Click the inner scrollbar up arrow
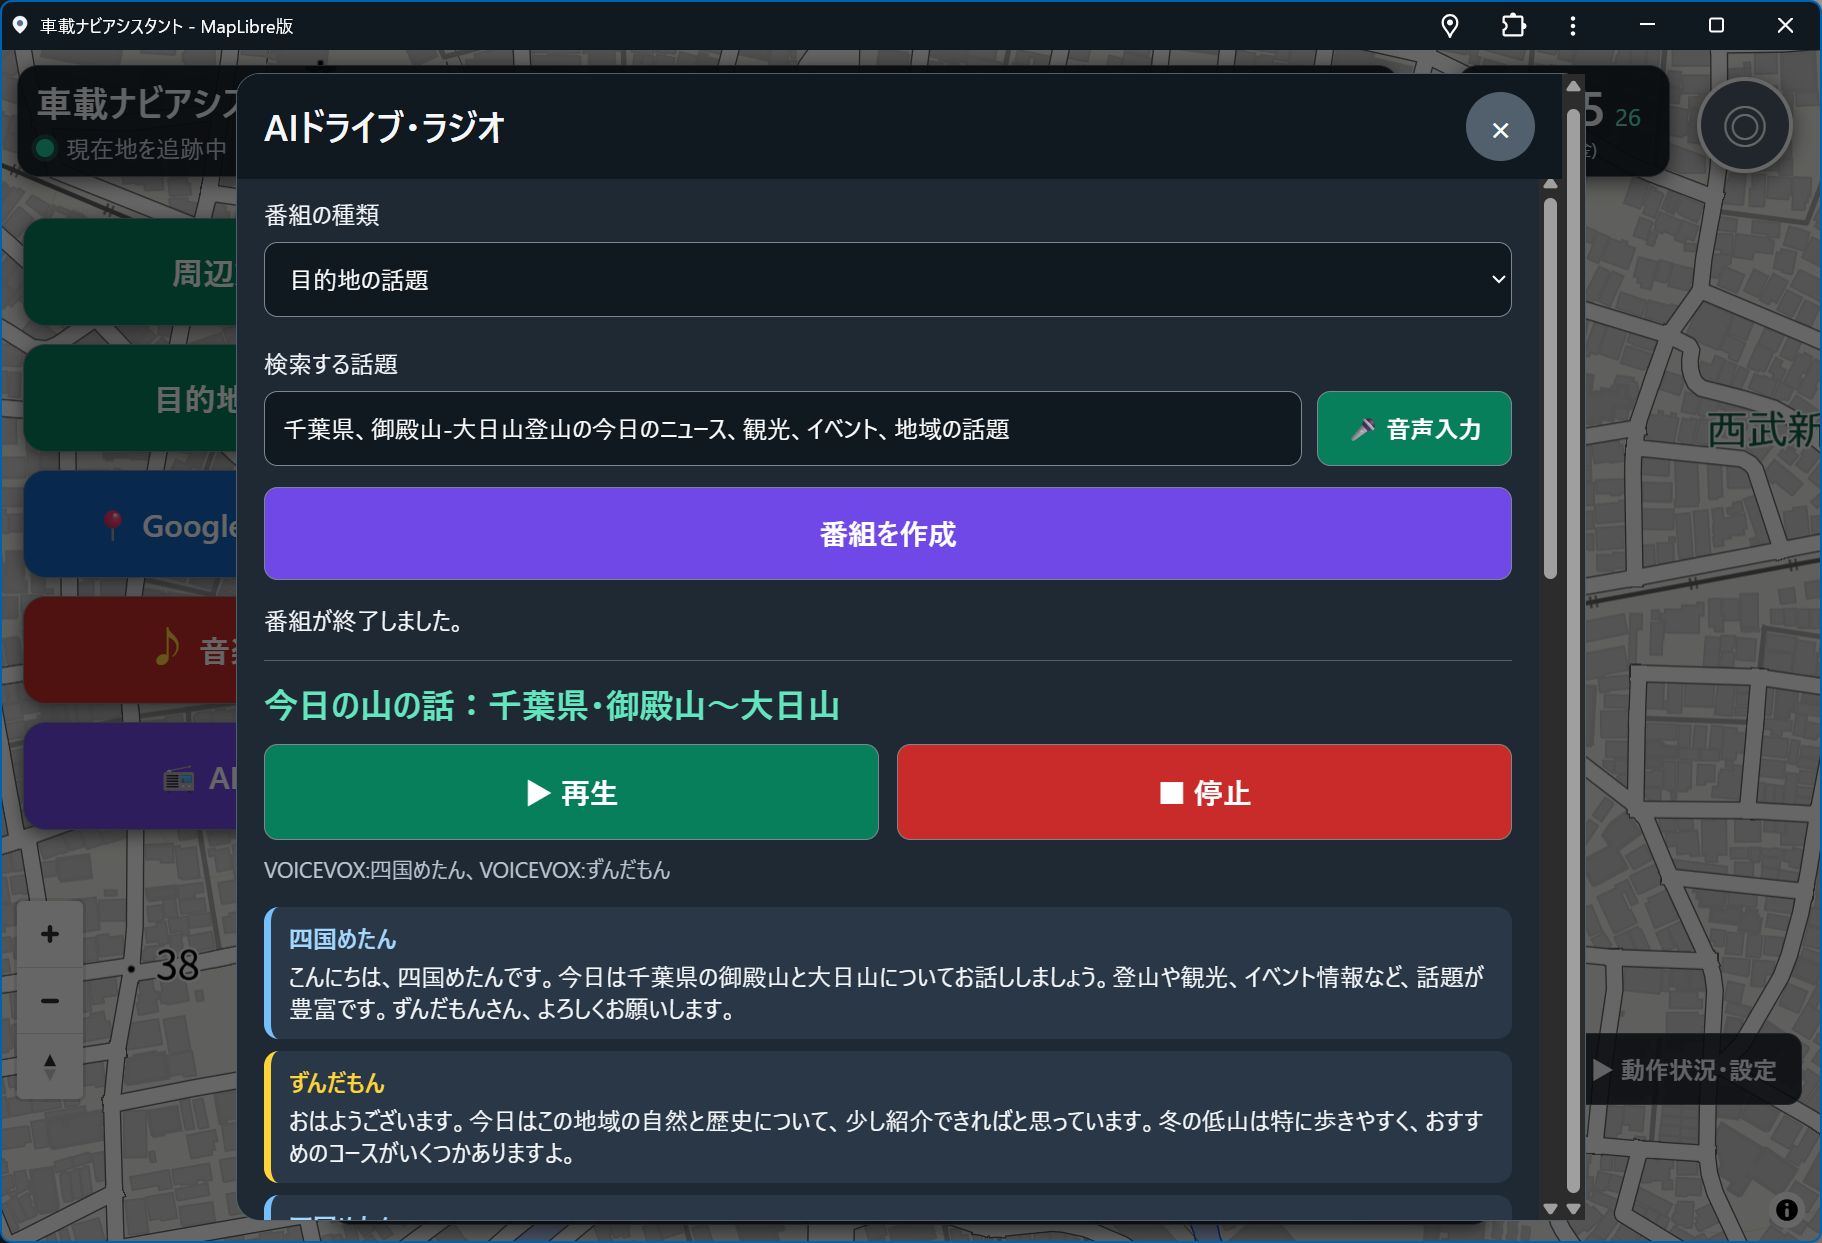Image resolution: width=1822 pixels, height=1243 pixels. 1550,184
